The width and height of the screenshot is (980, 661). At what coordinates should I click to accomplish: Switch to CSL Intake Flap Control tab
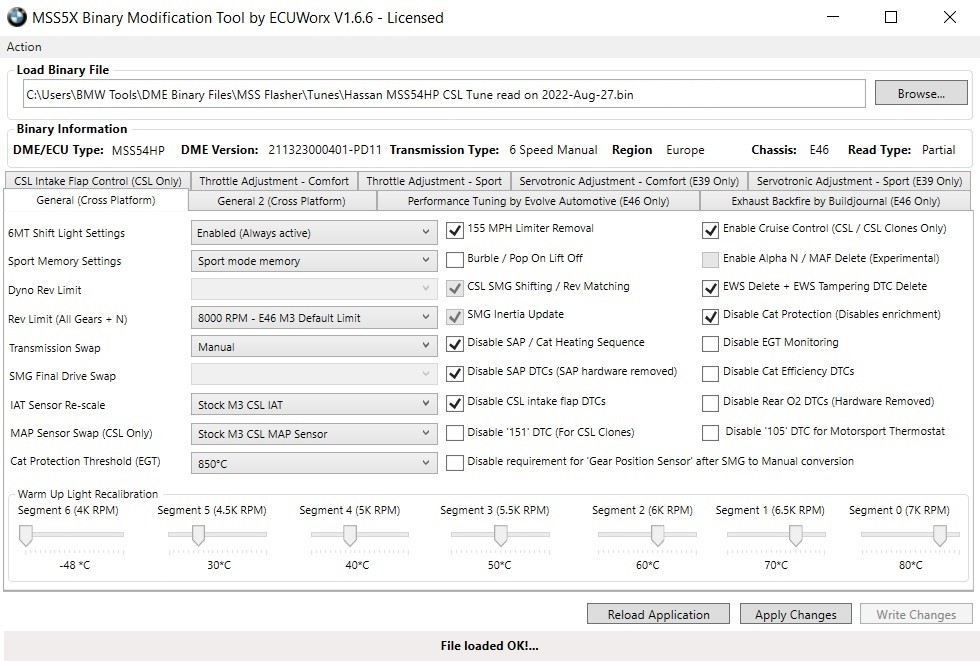tap(98, 181)
